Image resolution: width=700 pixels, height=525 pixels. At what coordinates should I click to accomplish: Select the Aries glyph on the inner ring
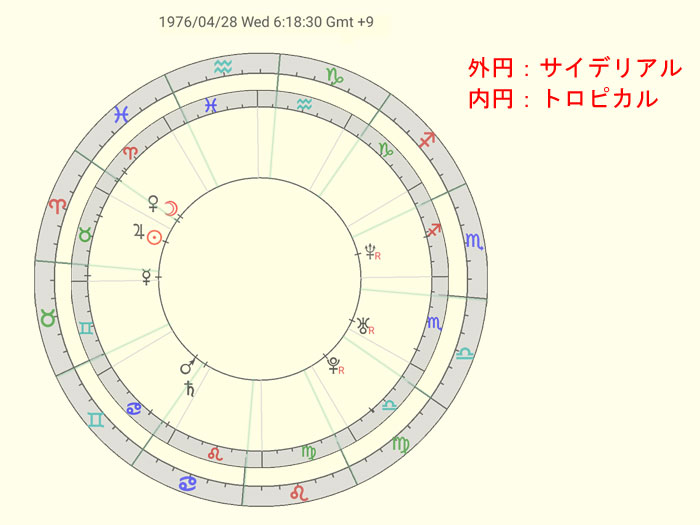(x=130, y=153)
